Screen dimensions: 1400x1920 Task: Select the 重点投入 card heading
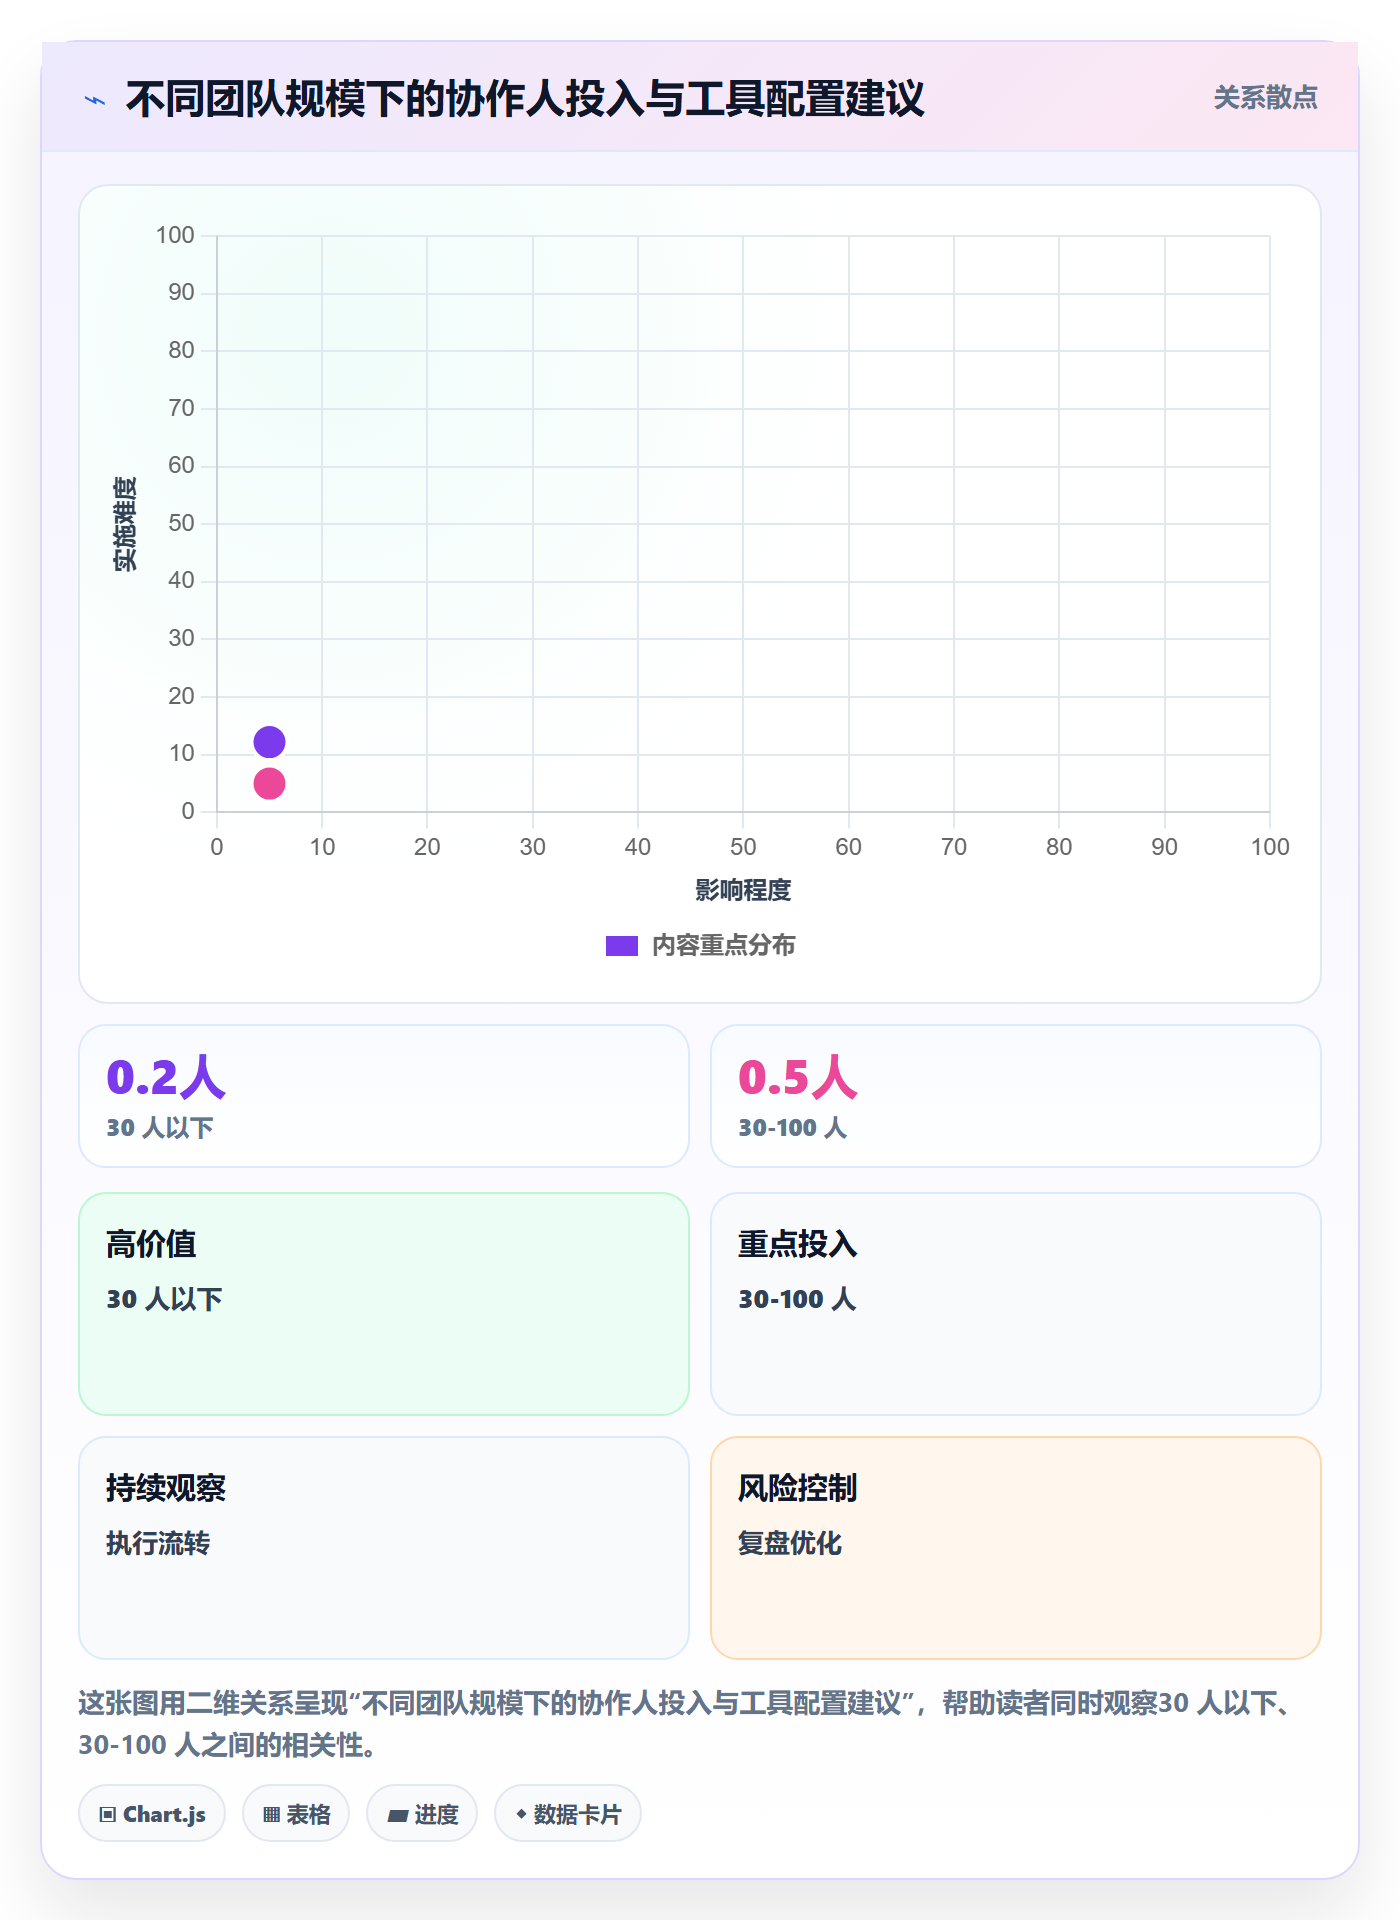click(x=798, y=1244)
